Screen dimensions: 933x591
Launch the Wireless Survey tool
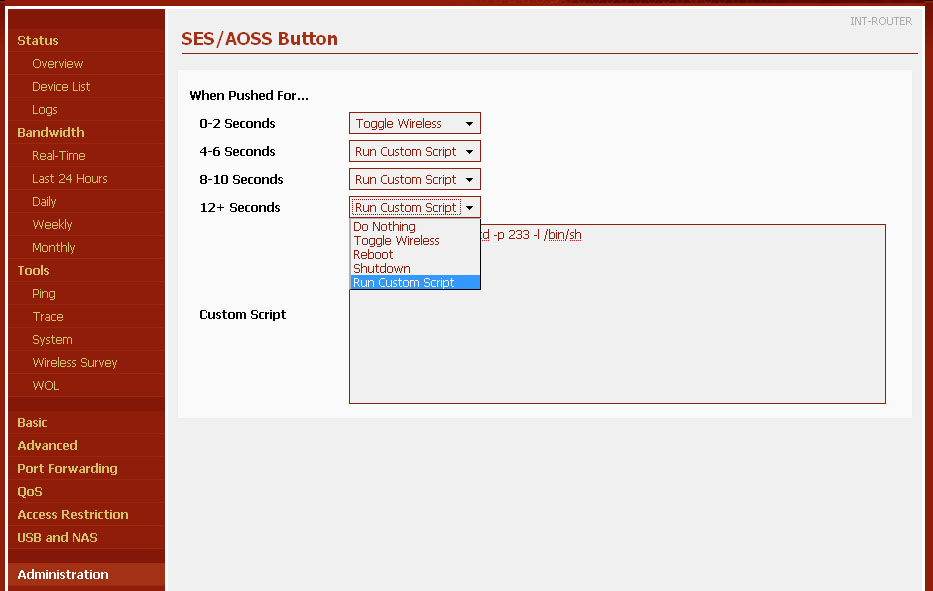click(x=75, y=363)
